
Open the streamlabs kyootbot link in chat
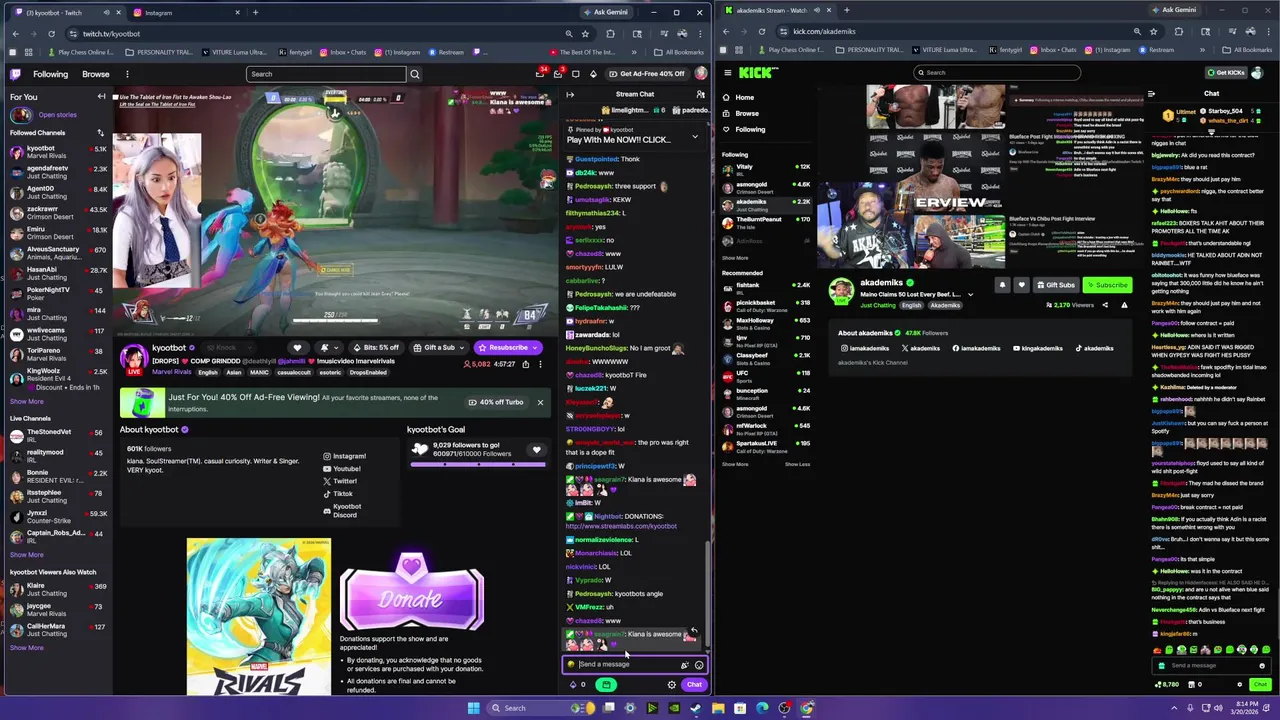(621, 526)
